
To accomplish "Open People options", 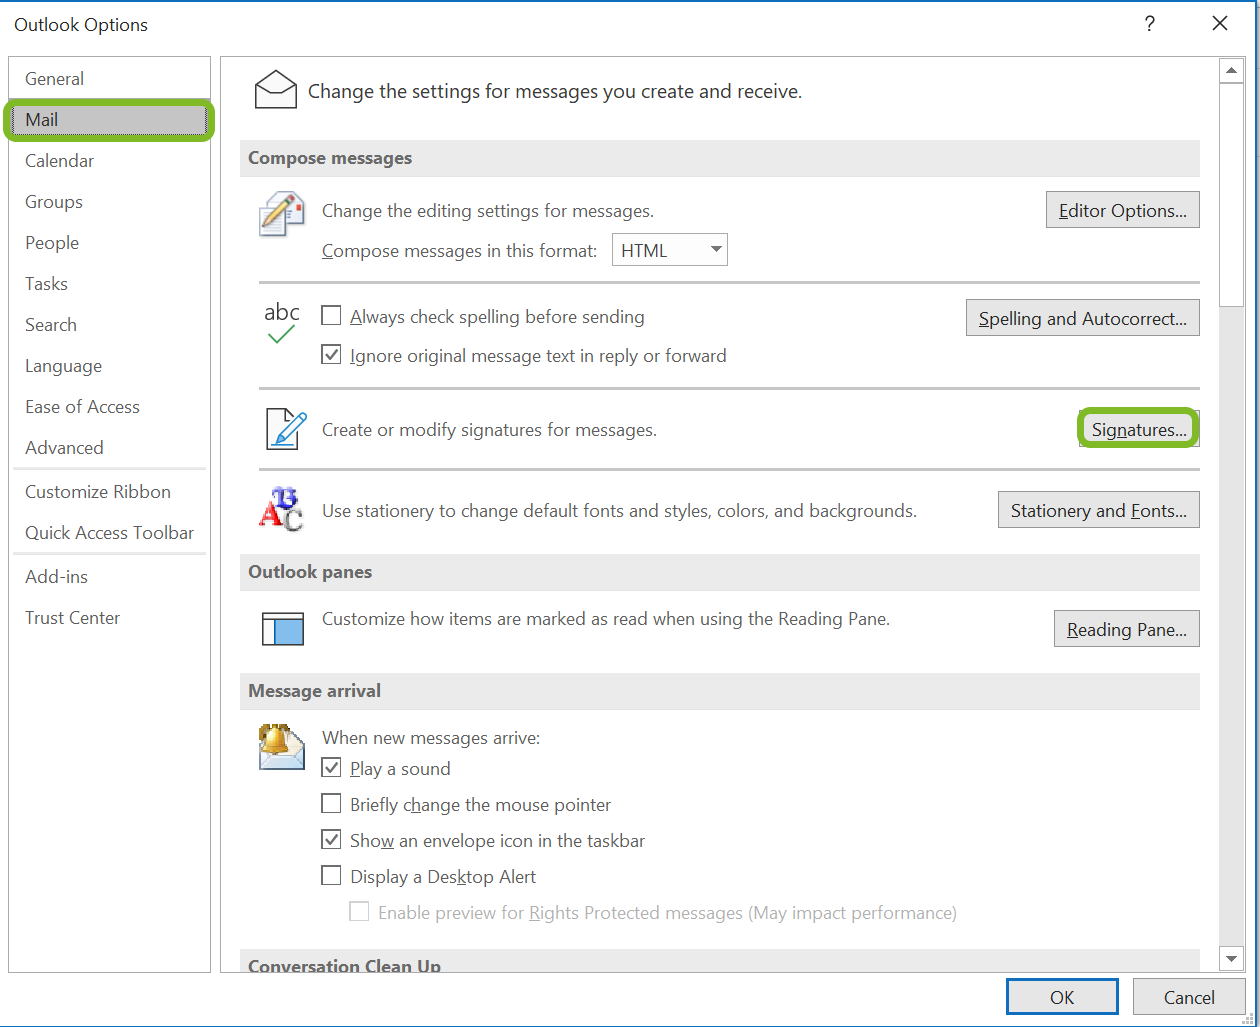I will (x=109, y=242).
